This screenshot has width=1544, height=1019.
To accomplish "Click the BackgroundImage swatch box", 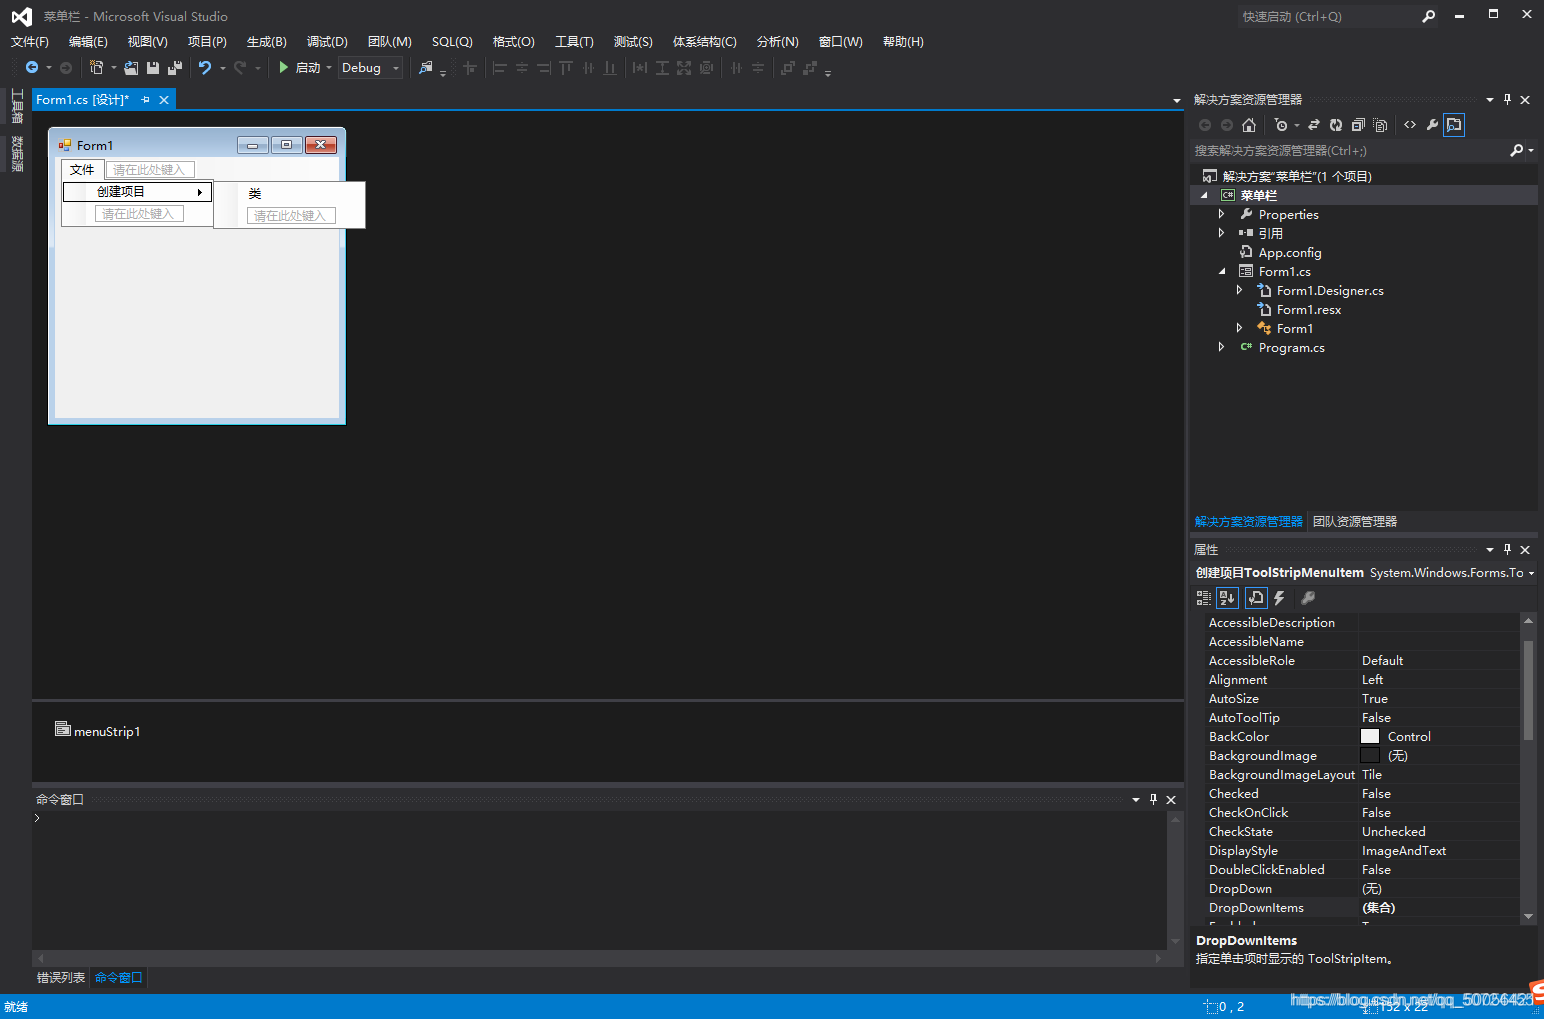I will pyautogui.click(x=1370, y=756).
